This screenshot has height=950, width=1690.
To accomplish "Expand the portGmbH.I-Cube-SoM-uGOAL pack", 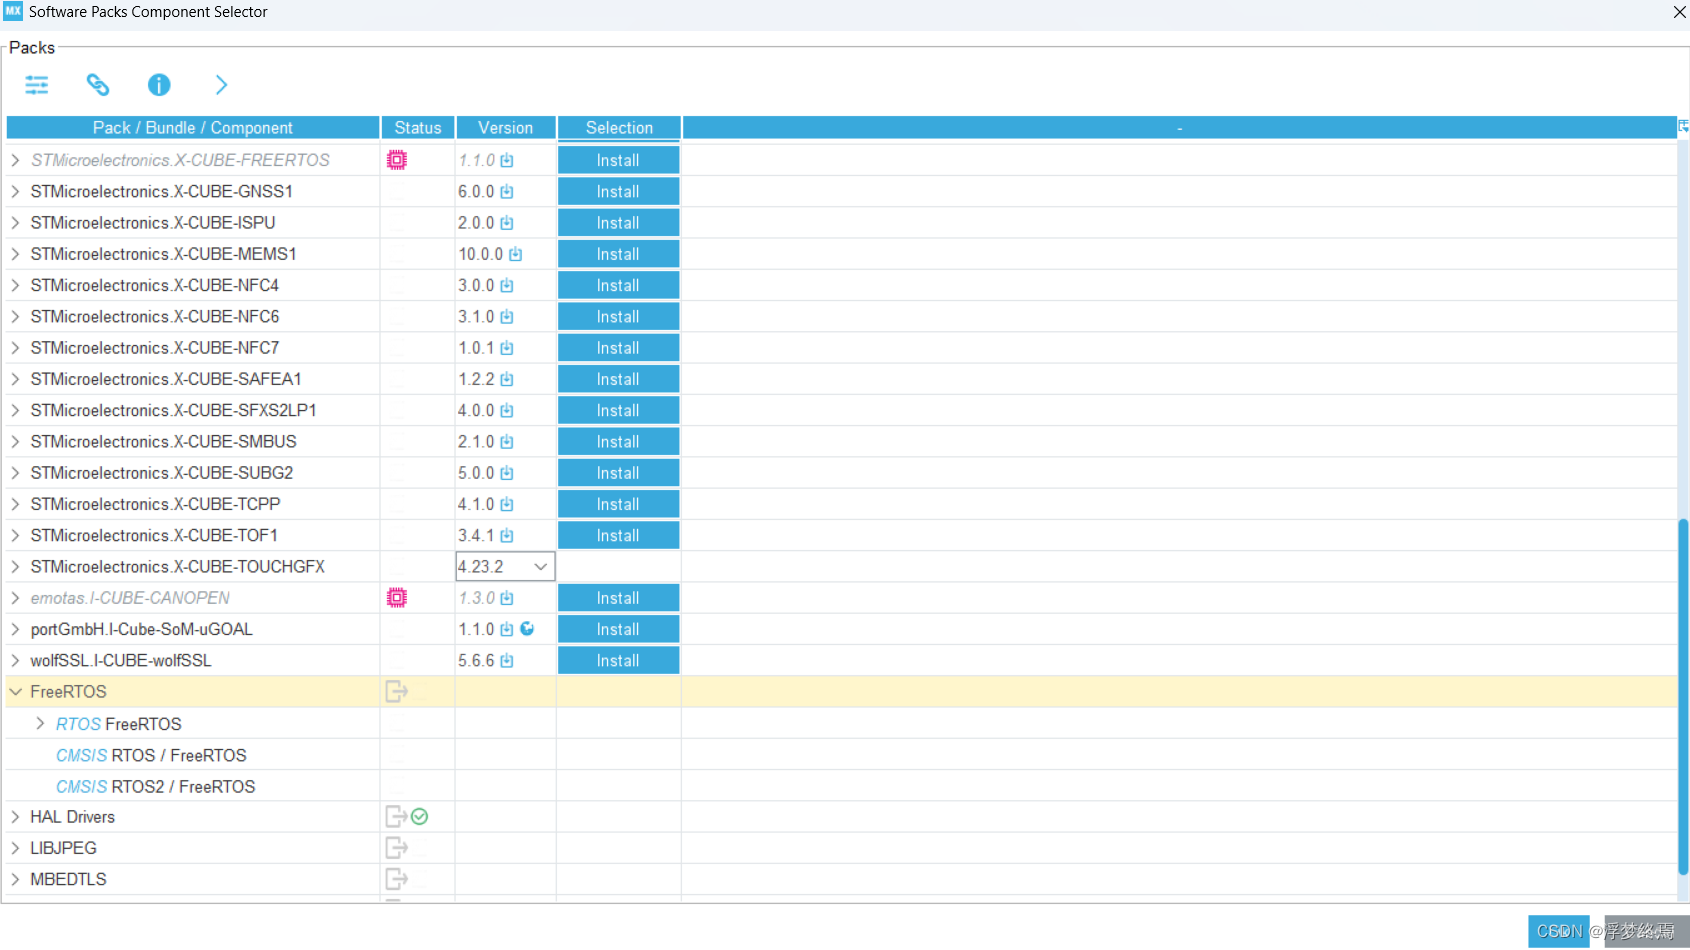I will tap(16, 629).
